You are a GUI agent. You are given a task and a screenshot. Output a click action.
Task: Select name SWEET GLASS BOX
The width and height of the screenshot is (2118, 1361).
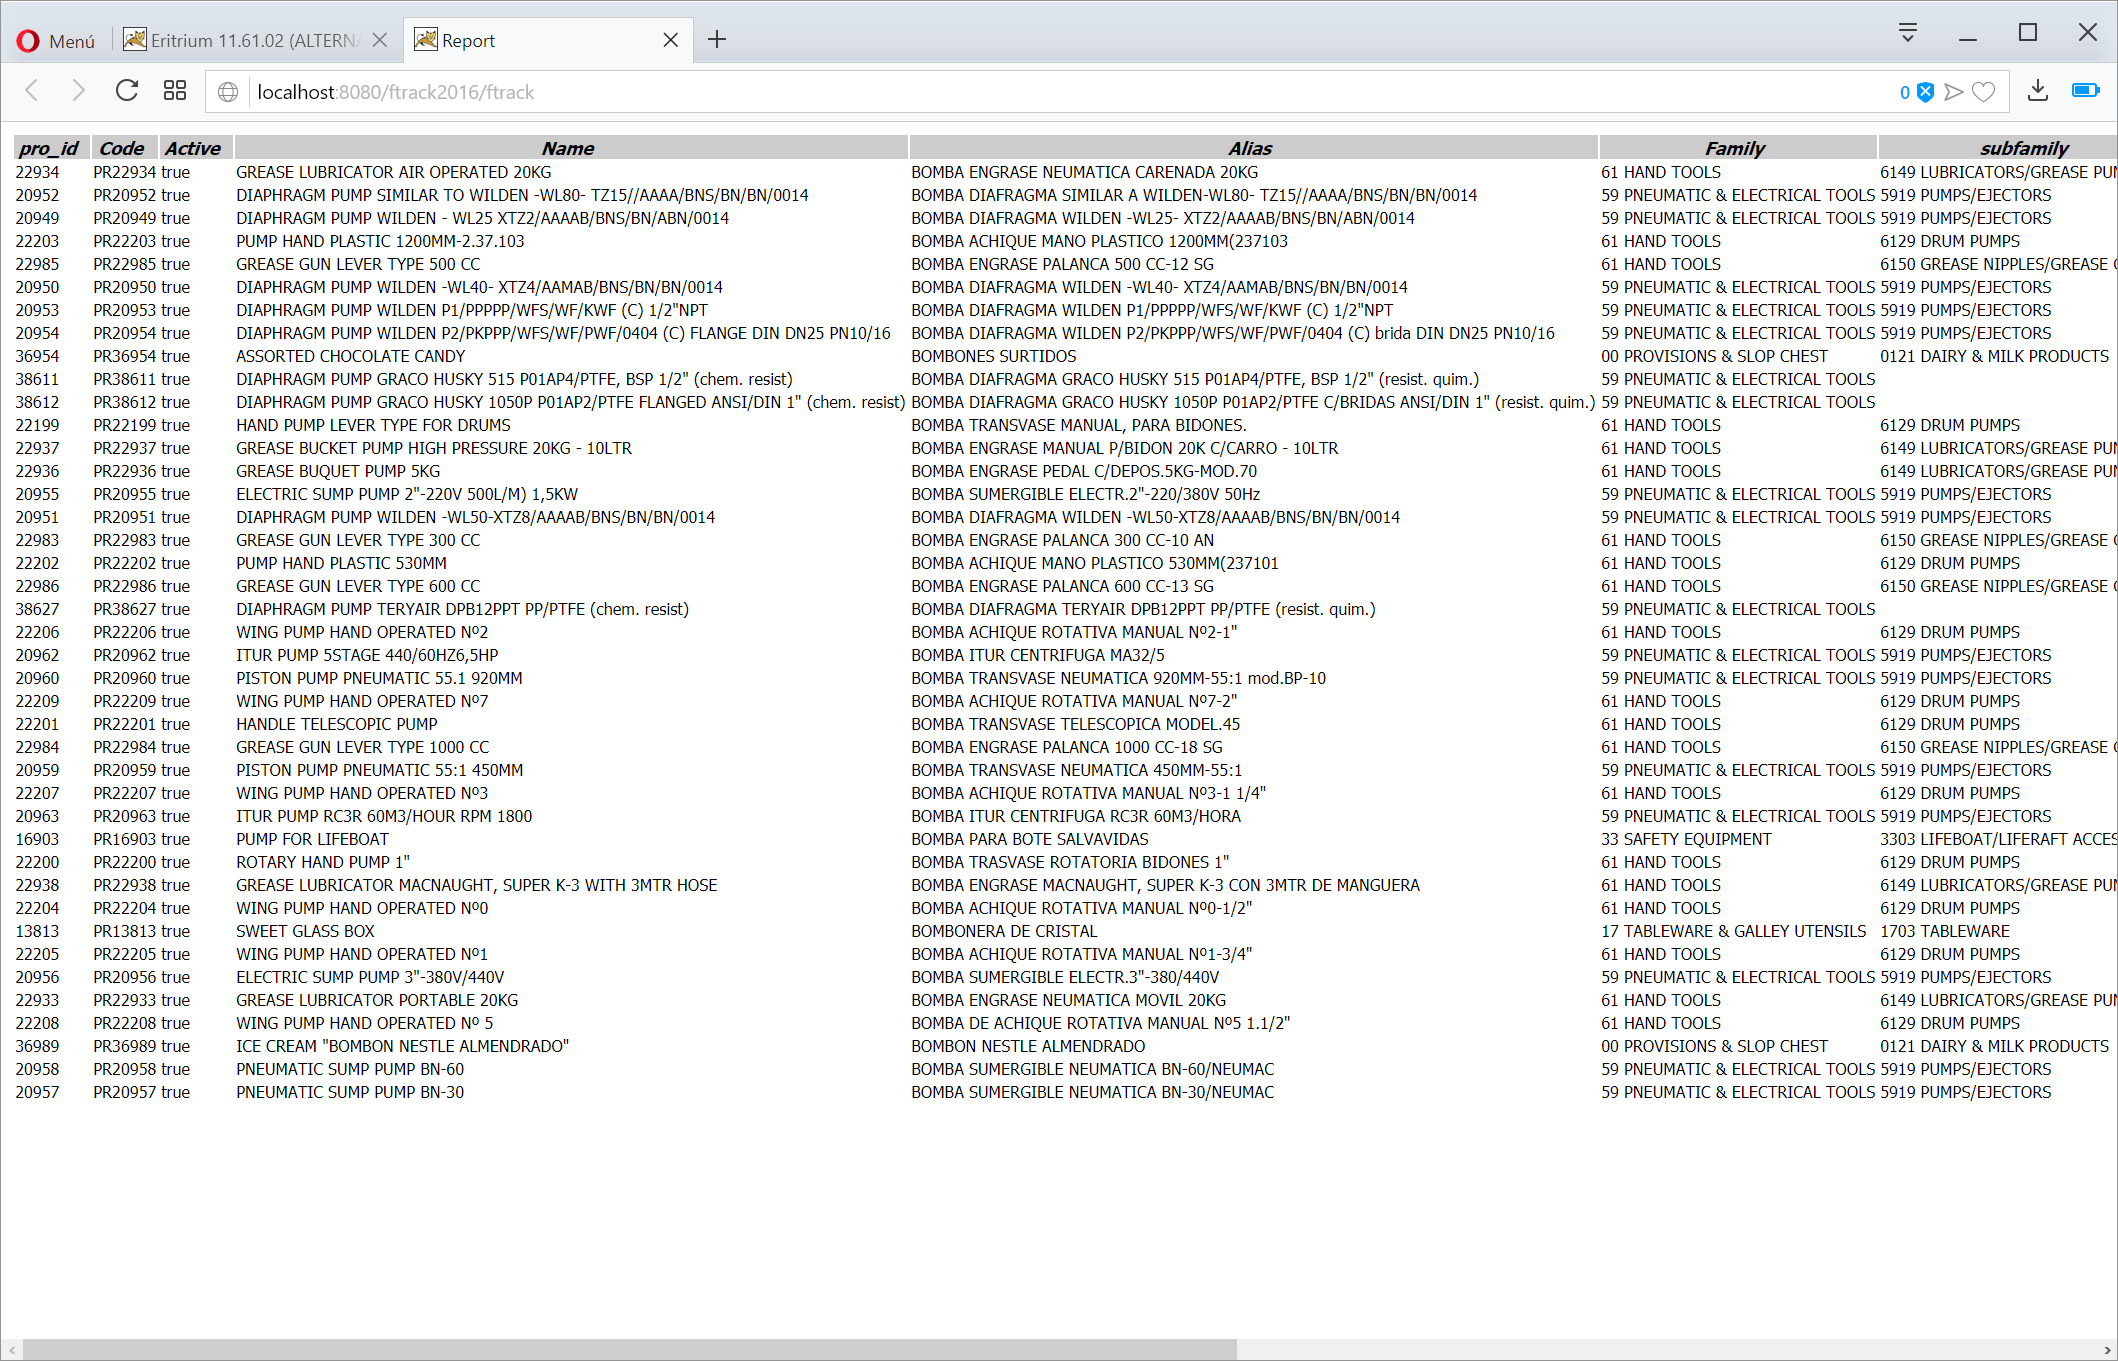click(x=305, y=932)
